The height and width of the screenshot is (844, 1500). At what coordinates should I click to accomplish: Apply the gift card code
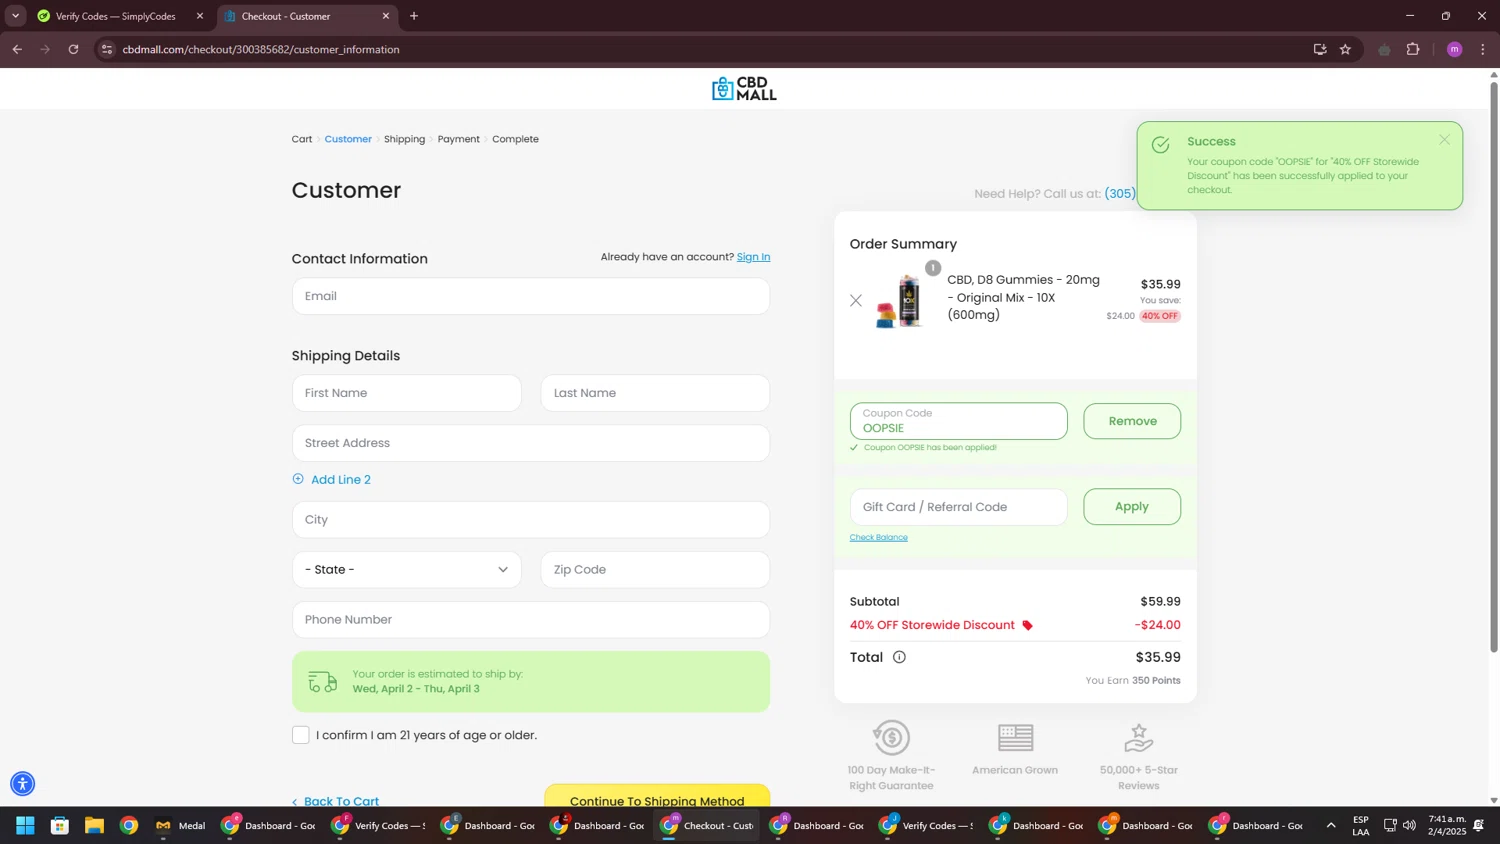[x=1132, y=507]
